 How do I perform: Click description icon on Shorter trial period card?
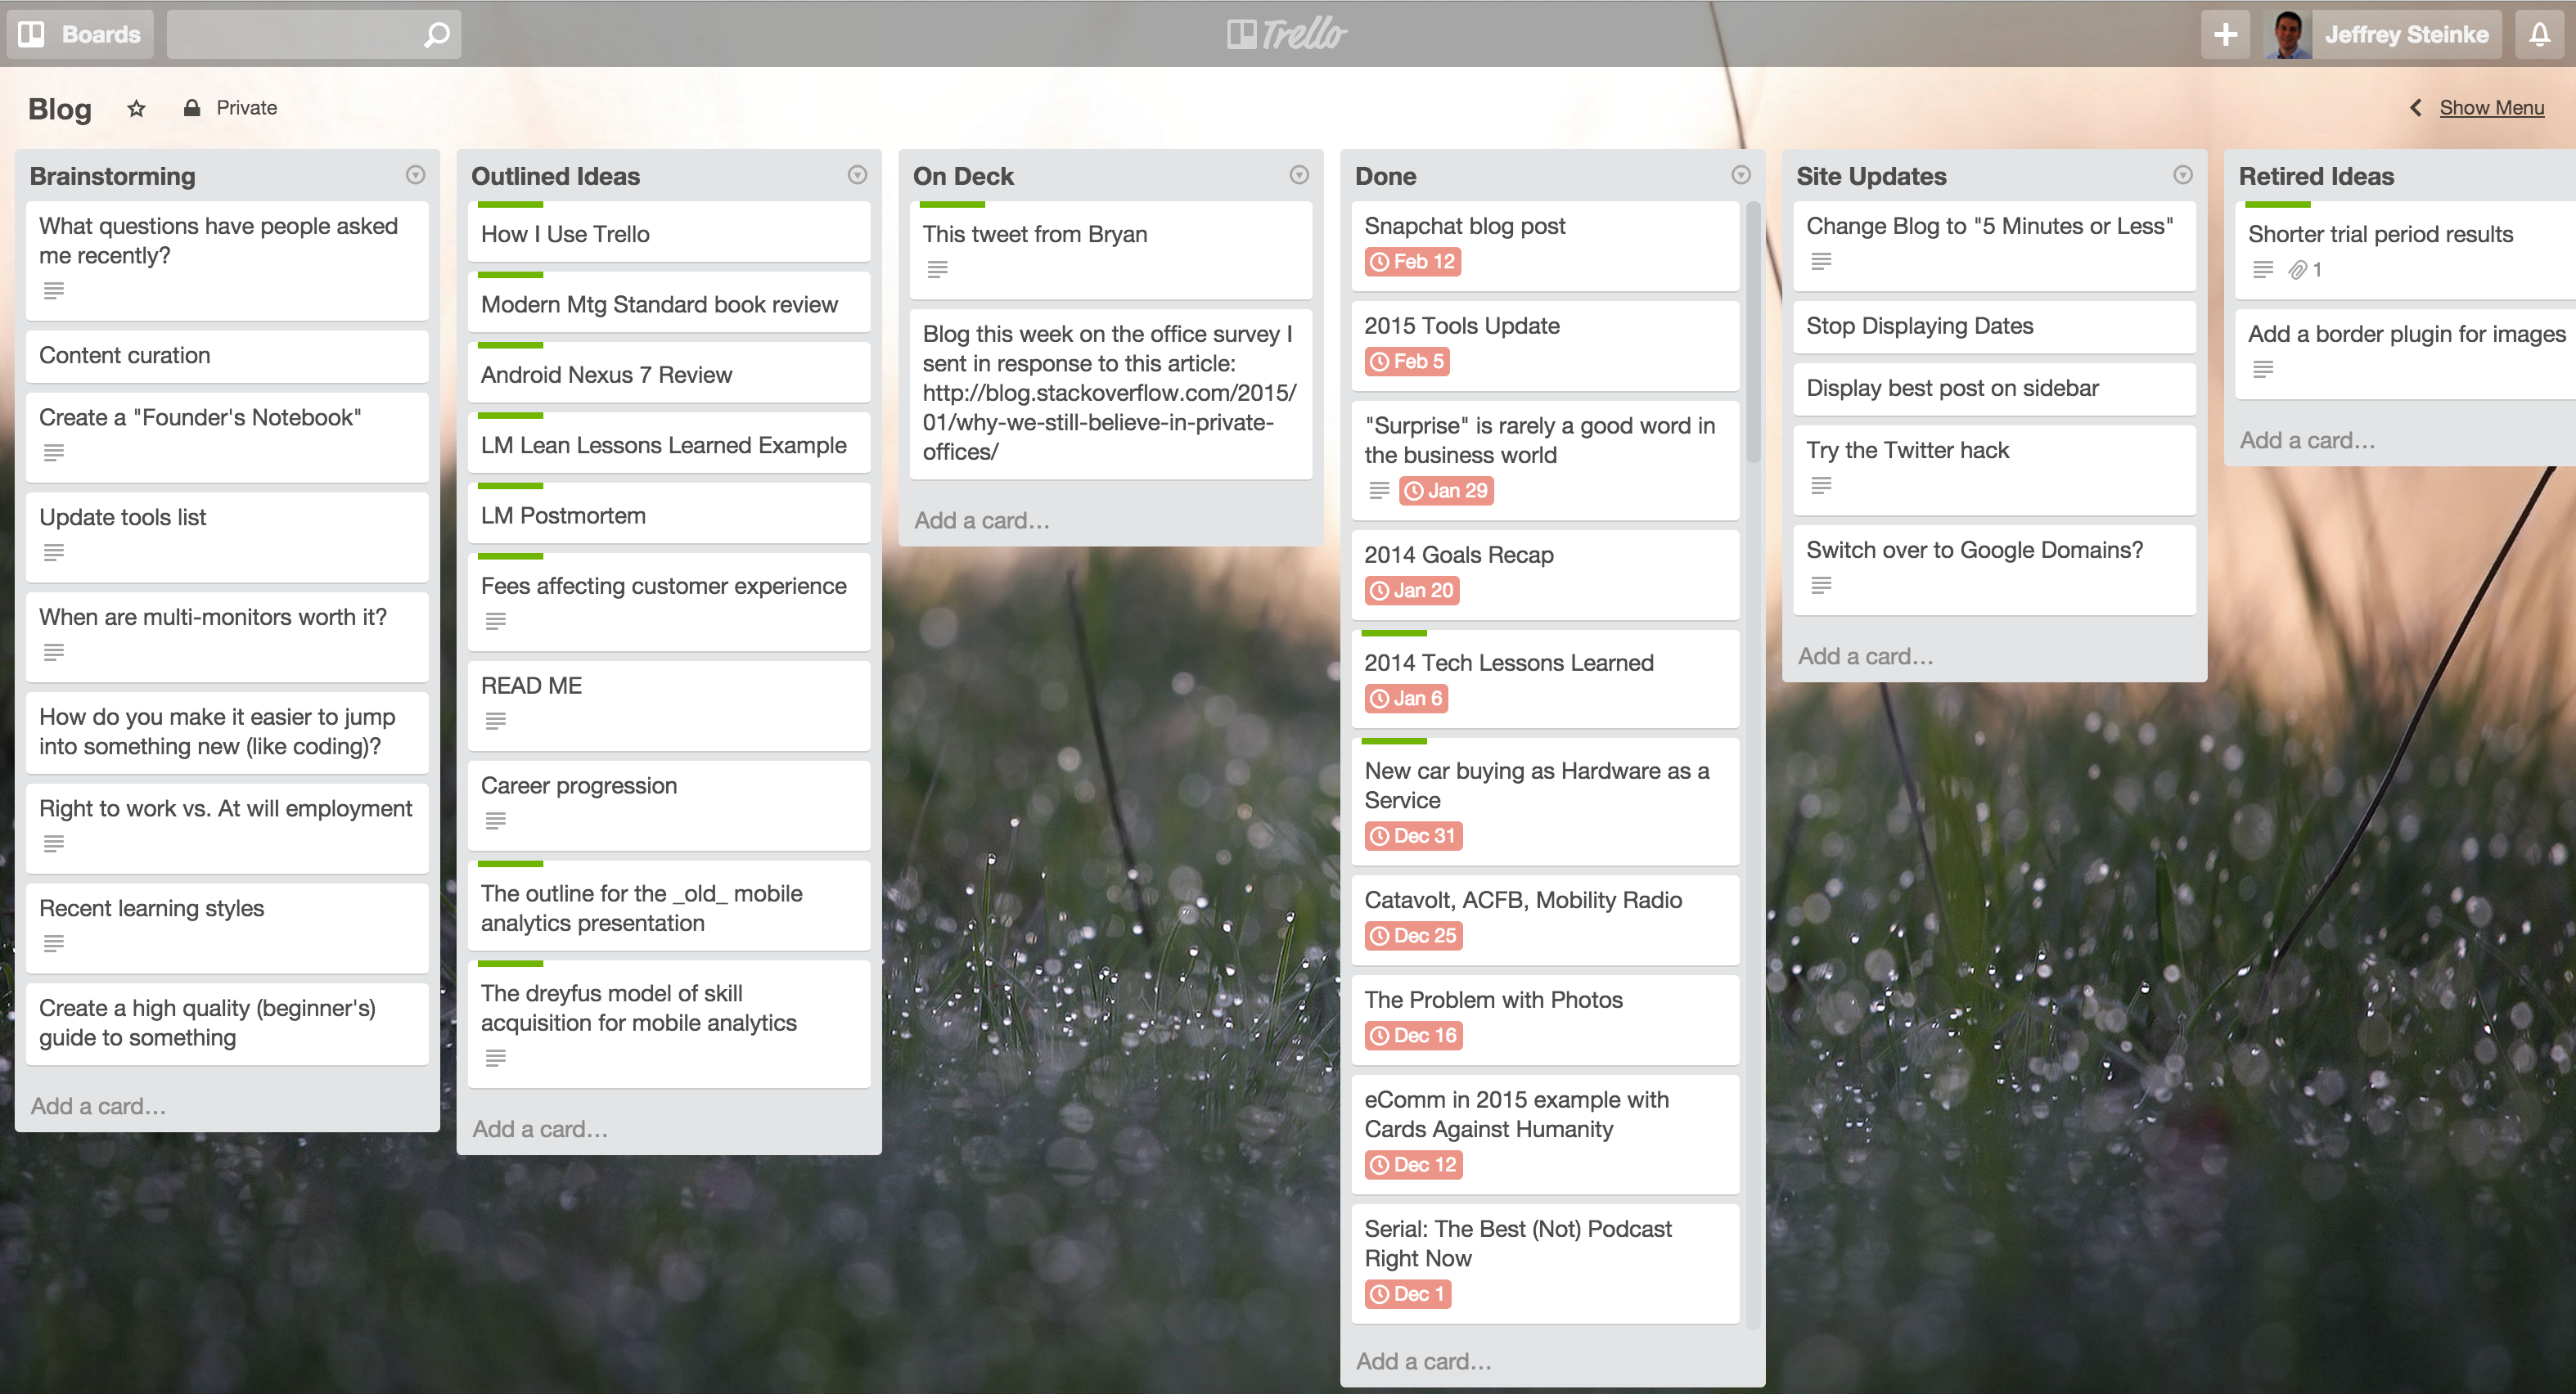coord(2263,270)
